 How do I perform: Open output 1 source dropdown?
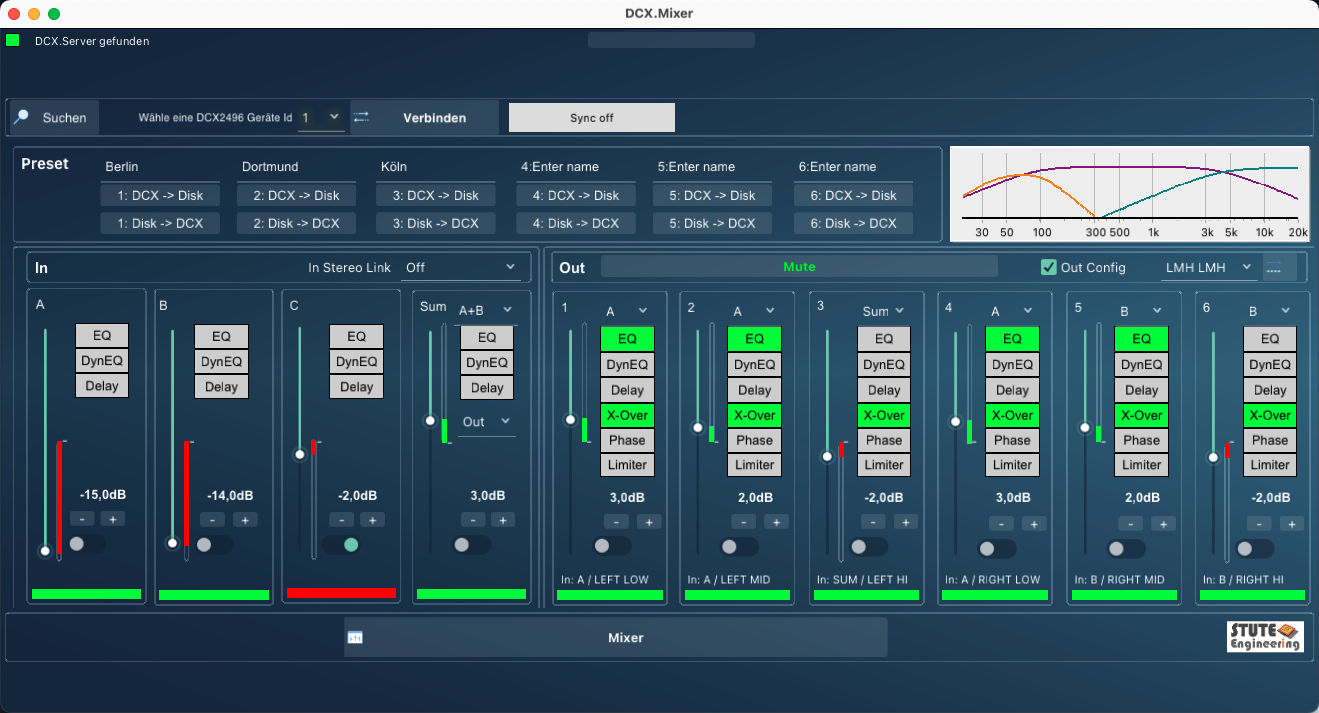(627, 311)
